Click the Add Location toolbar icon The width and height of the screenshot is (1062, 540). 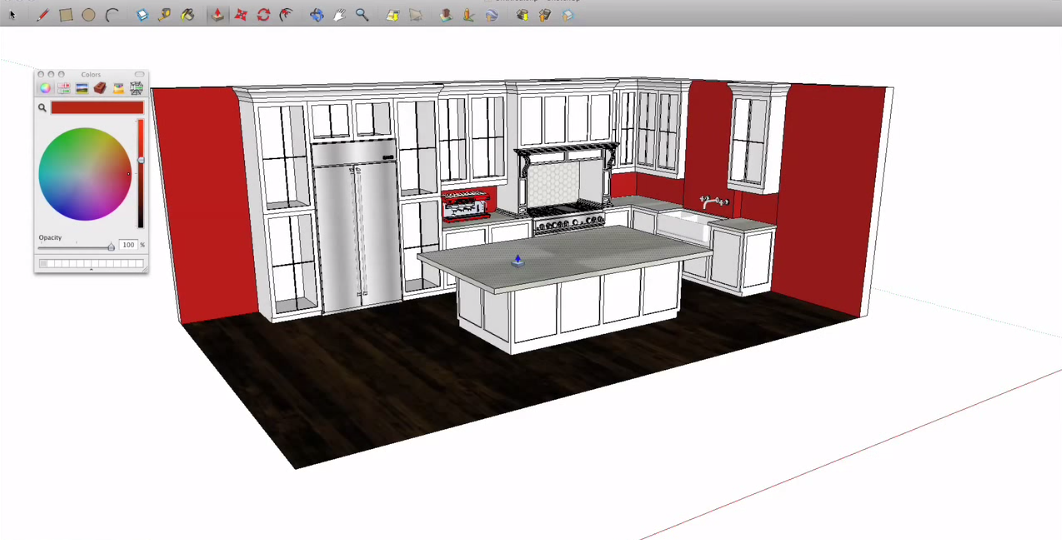[x=469, y=14]
